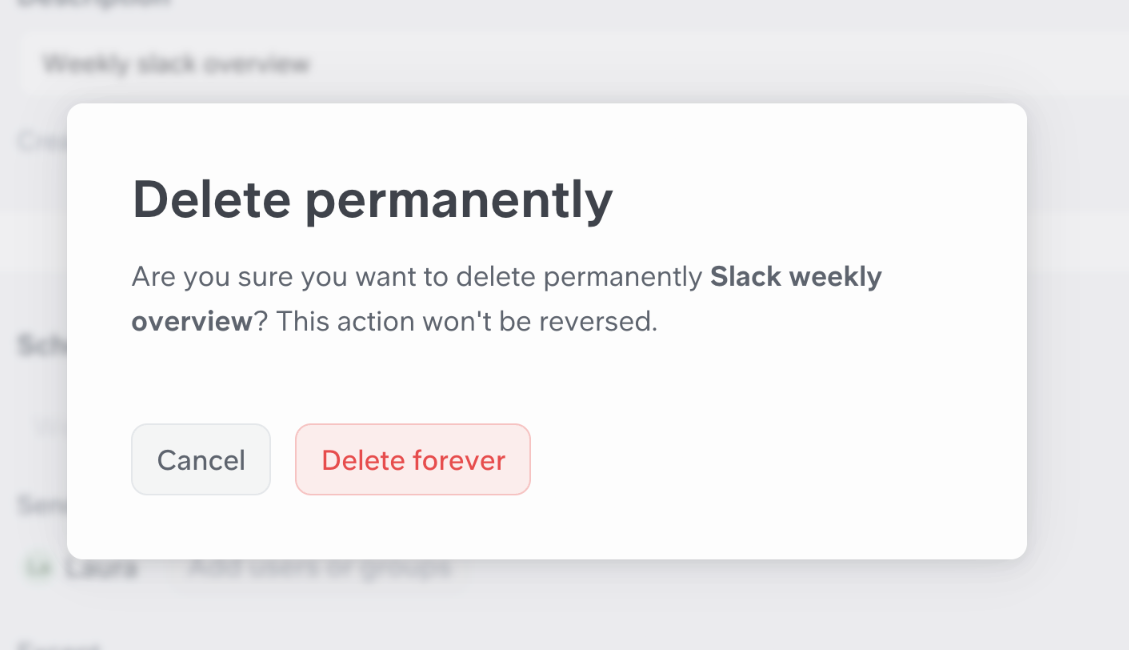
Task: Click the "Delete permanently" dialog heading
Action: (x=372, y=200)
